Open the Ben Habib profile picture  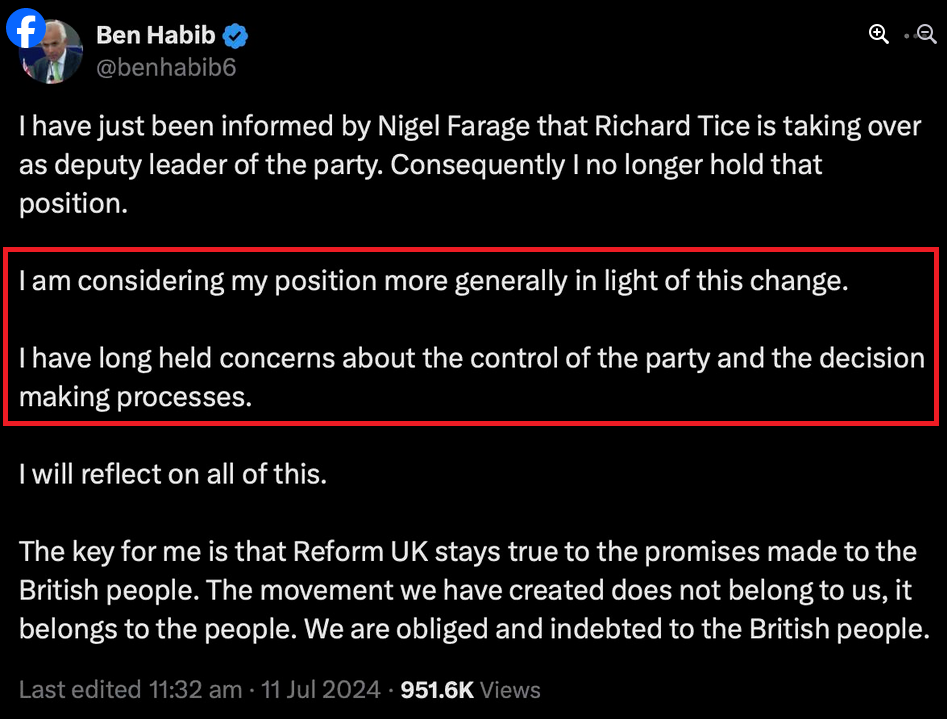click(x=54, y=62)
